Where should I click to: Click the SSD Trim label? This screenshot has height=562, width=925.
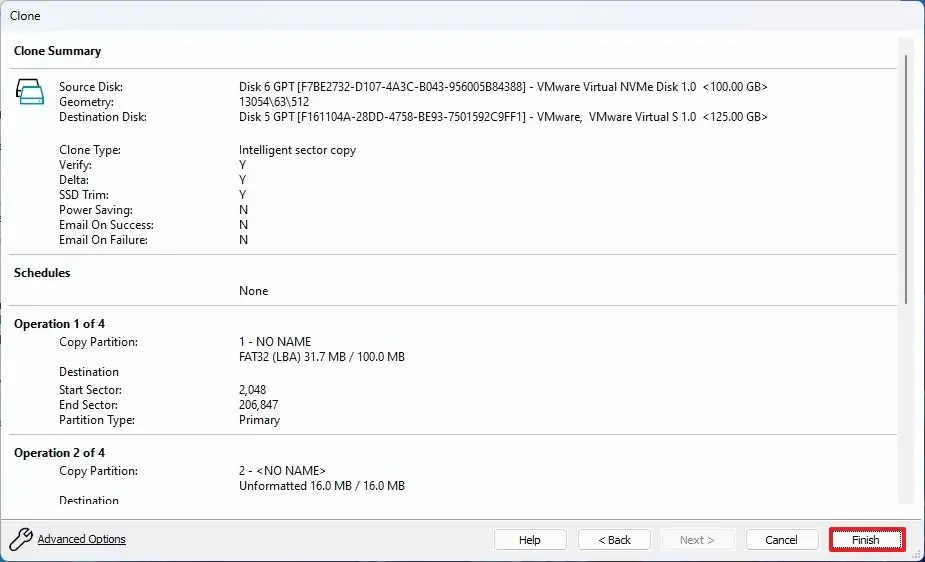tap(84, 195)
